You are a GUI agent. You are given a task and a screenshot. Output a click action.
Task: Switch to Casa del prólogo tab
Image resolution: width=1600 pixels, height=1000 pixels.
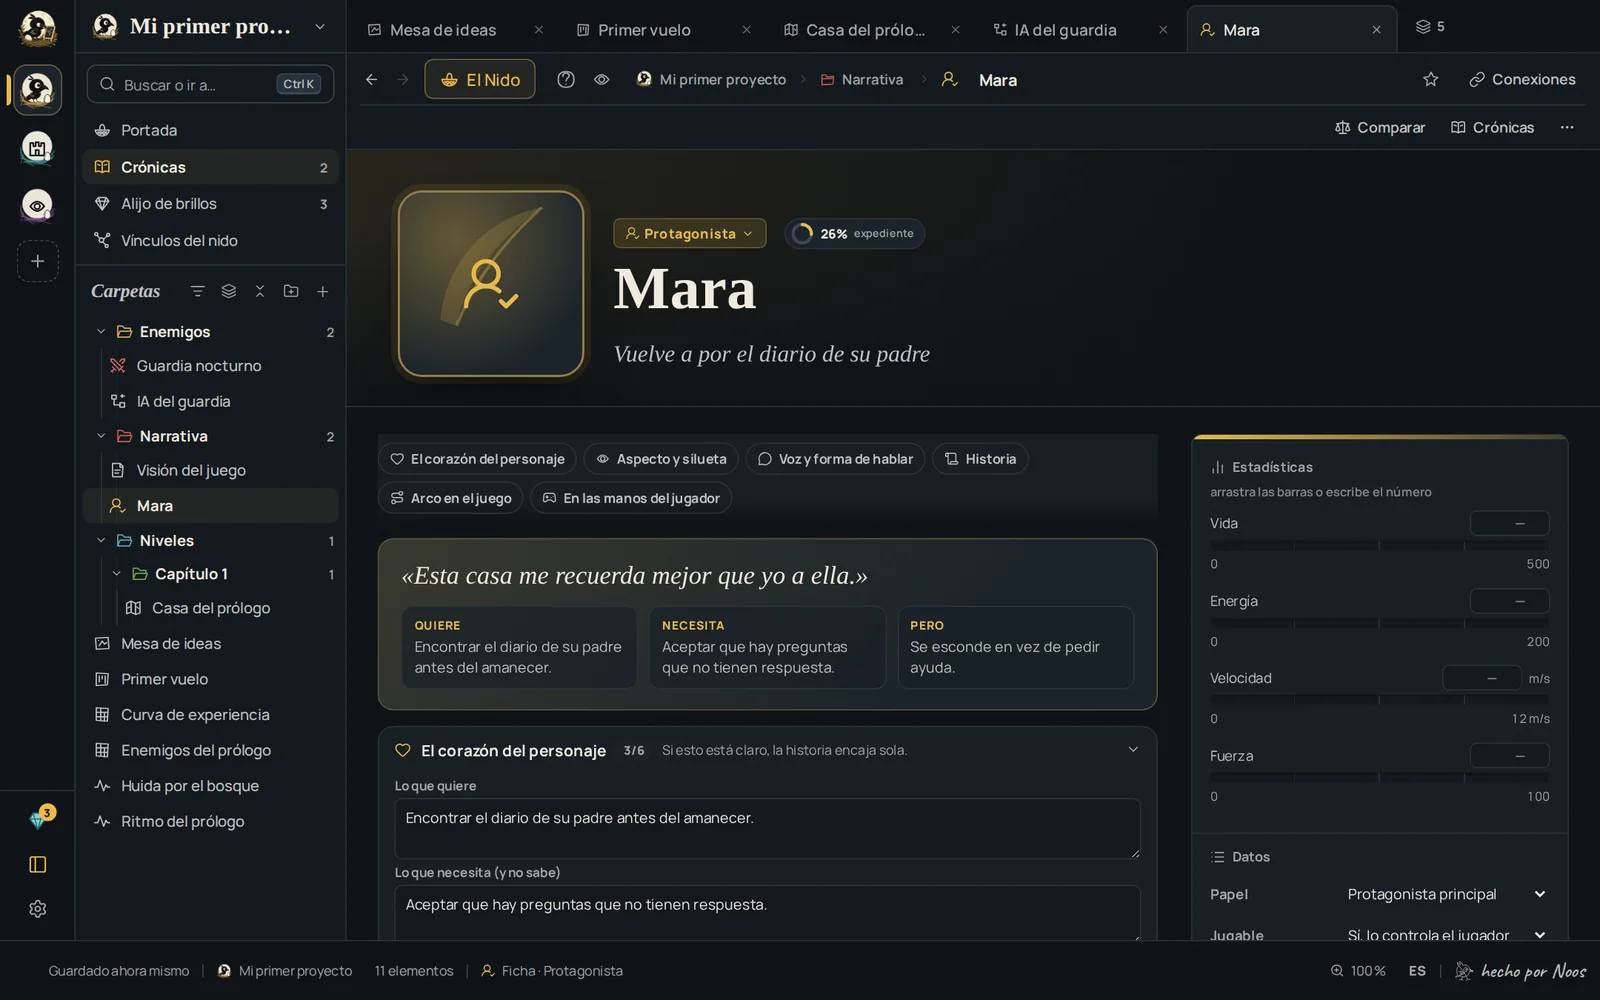click(865, 30)
